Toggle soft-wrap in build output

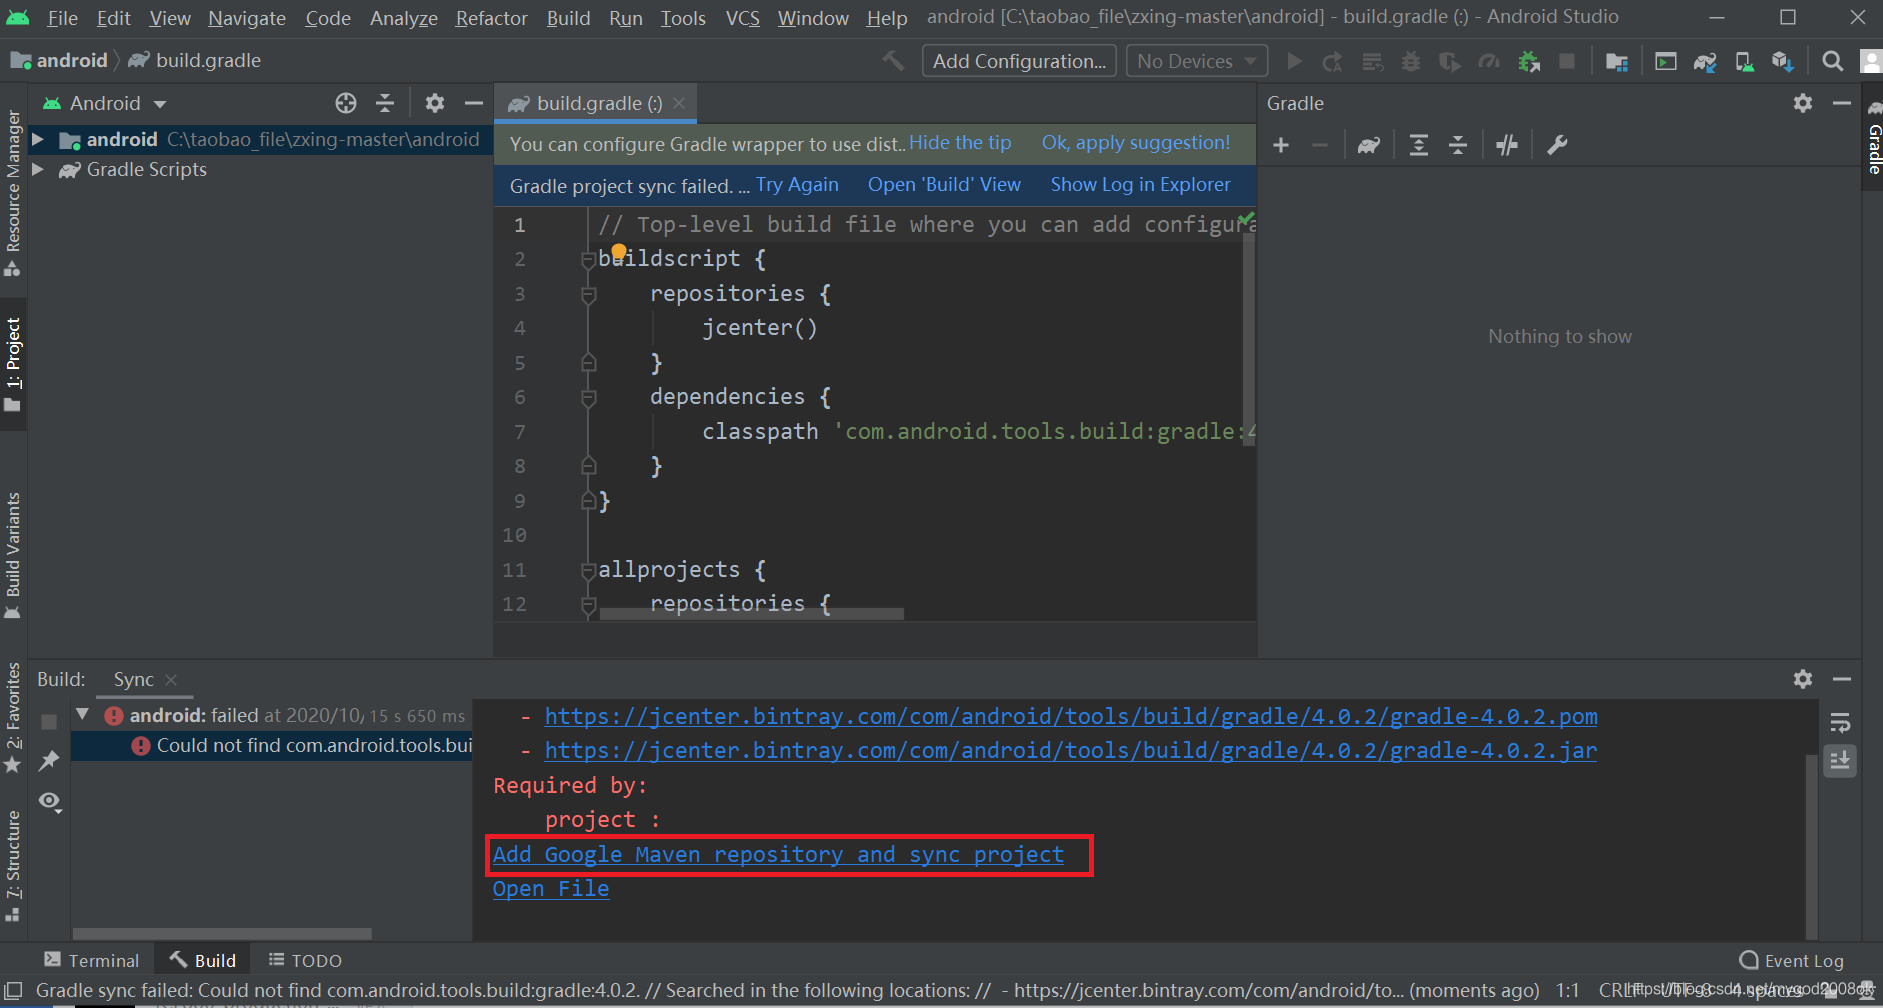pos(1840,722)
